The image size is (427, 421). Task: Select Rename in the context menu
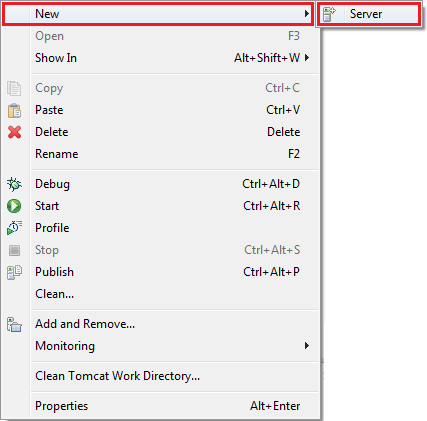(160, 154)
